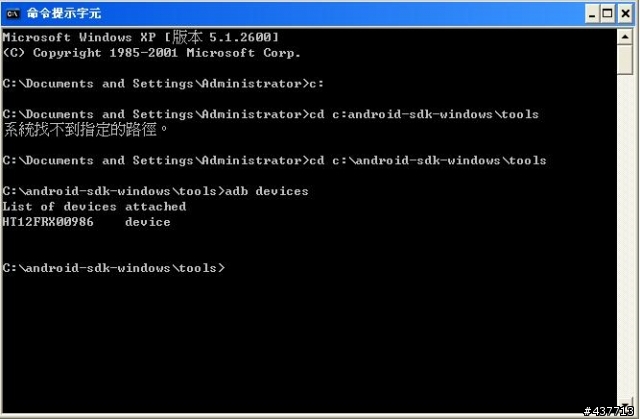Click the Microsoft Windows XP version line
The image size is (640, 419).
tap(141, 37)
